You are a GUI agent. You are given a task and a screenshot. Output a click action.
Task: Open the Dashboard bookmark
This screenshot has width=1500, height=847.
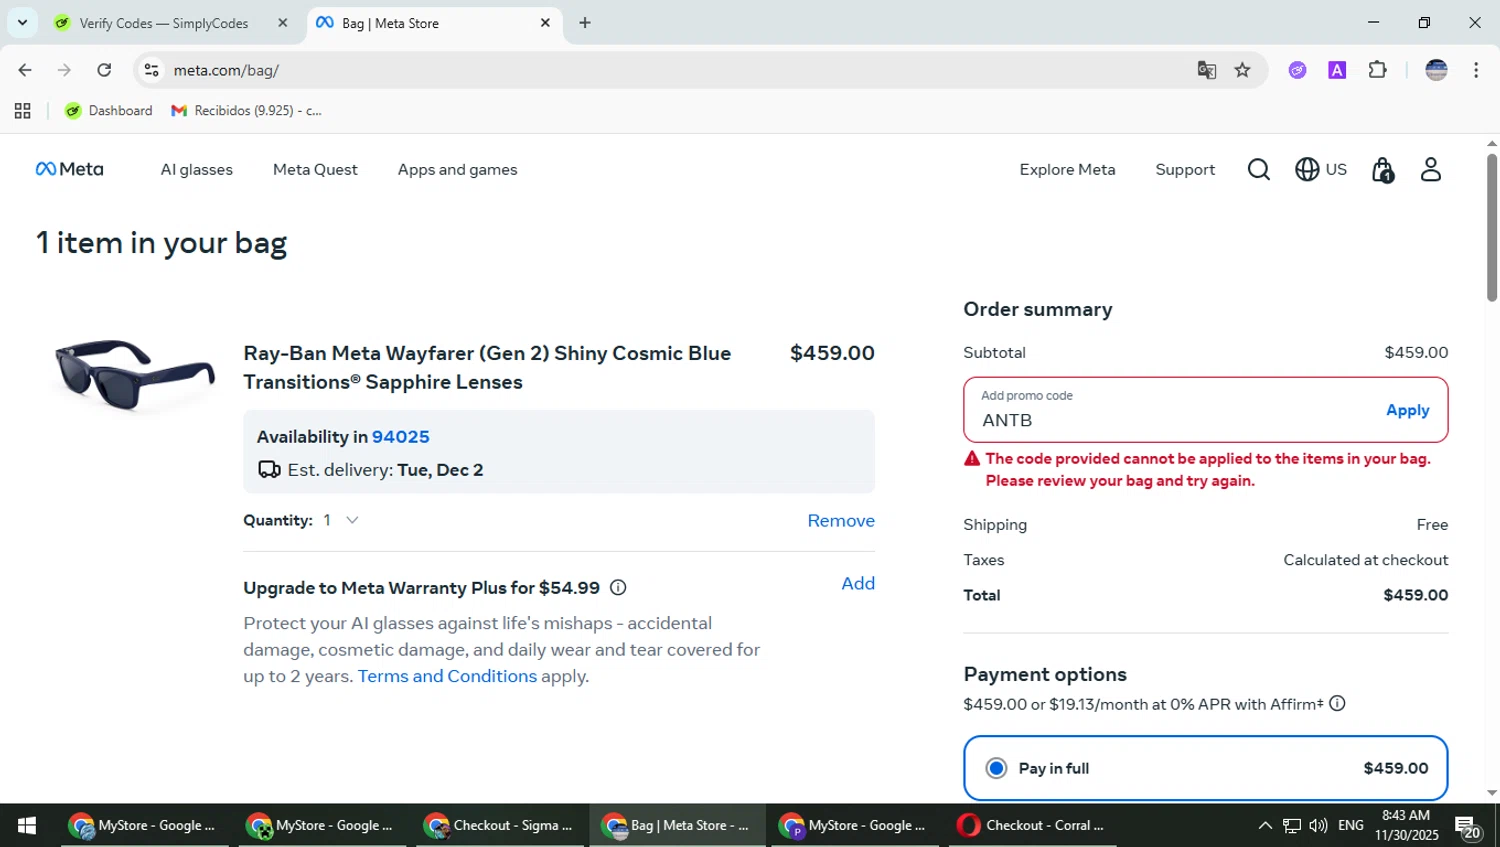coord(109,111)
